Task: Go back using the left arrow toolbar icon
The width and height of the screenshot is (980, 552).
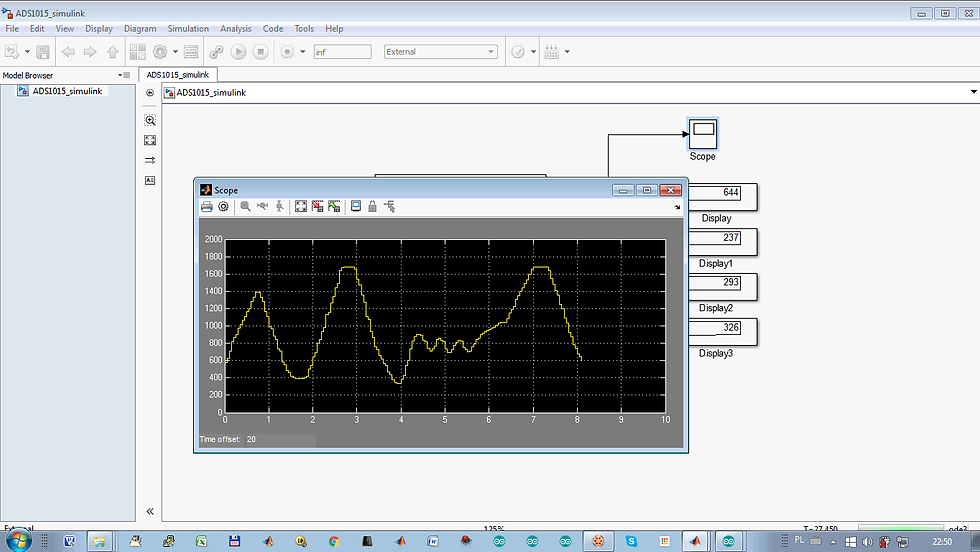Action: 68,52
